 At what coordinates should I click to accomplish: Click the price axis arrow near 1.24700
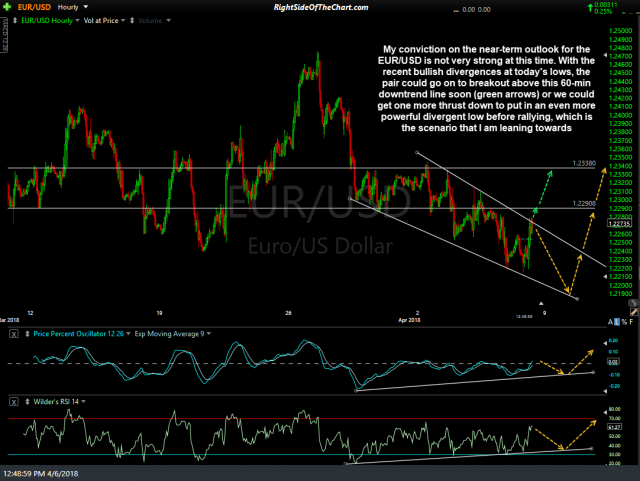[605, 54]
